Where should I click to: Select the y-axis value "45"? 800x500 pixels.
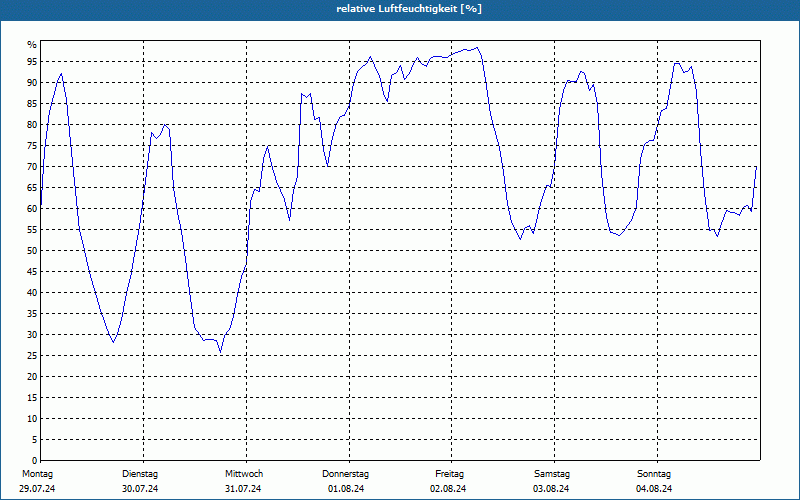coord(32,271)
